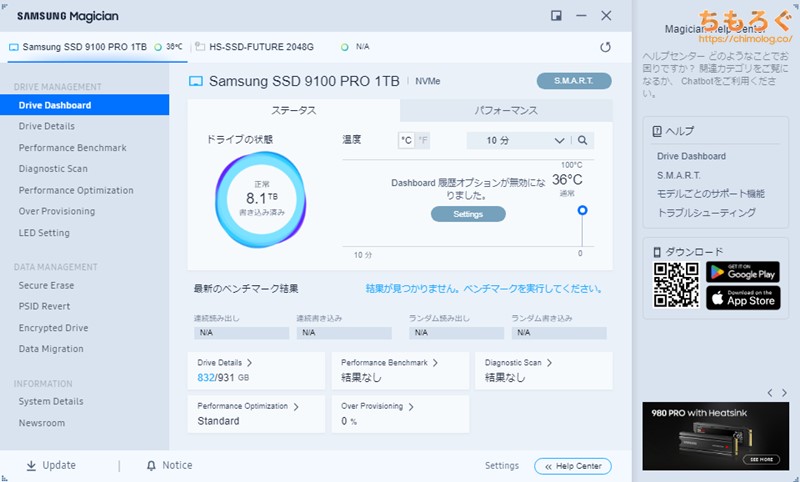Open モデルごとのサポート機能 help link
Viewport: 800px width, 482px height.
[x=711, y=194]
